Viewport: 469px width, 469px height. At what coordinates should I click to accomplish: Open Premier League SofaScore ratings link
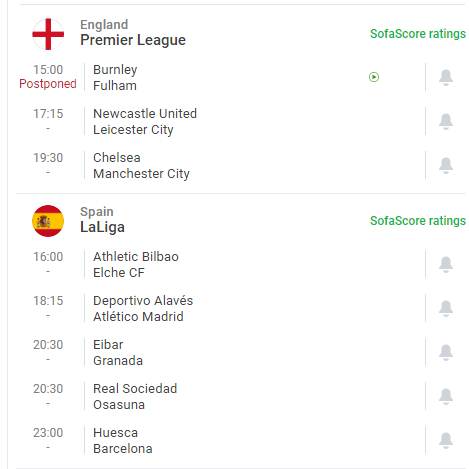(418, 34)
